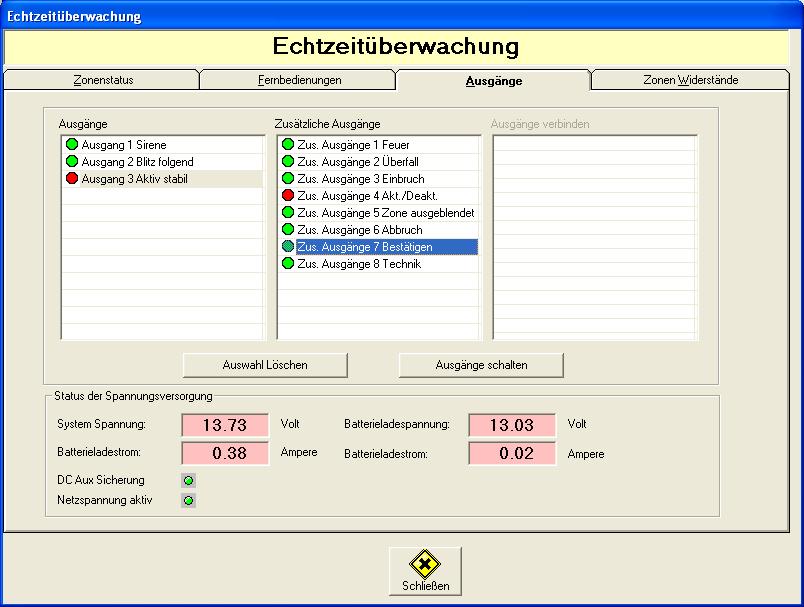
Task: Close the dialog with the Schließen button
Action: click(x=425, y=571)
